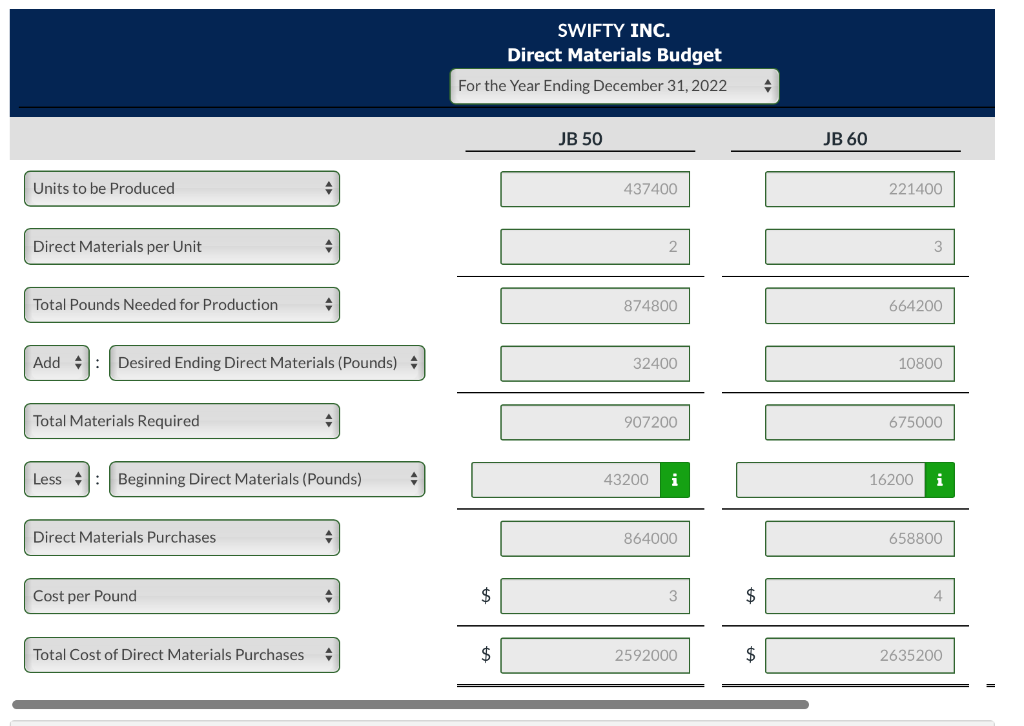
Task: Click the green info icon beside 16200
Action: (940, 480)
